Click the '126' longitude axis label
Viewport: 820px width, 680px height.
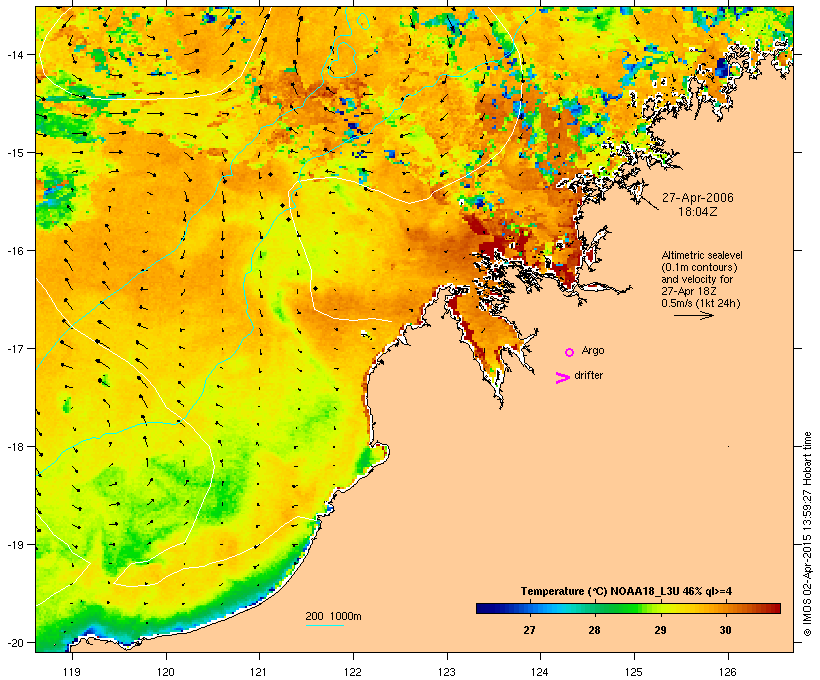tap(728, 672)
